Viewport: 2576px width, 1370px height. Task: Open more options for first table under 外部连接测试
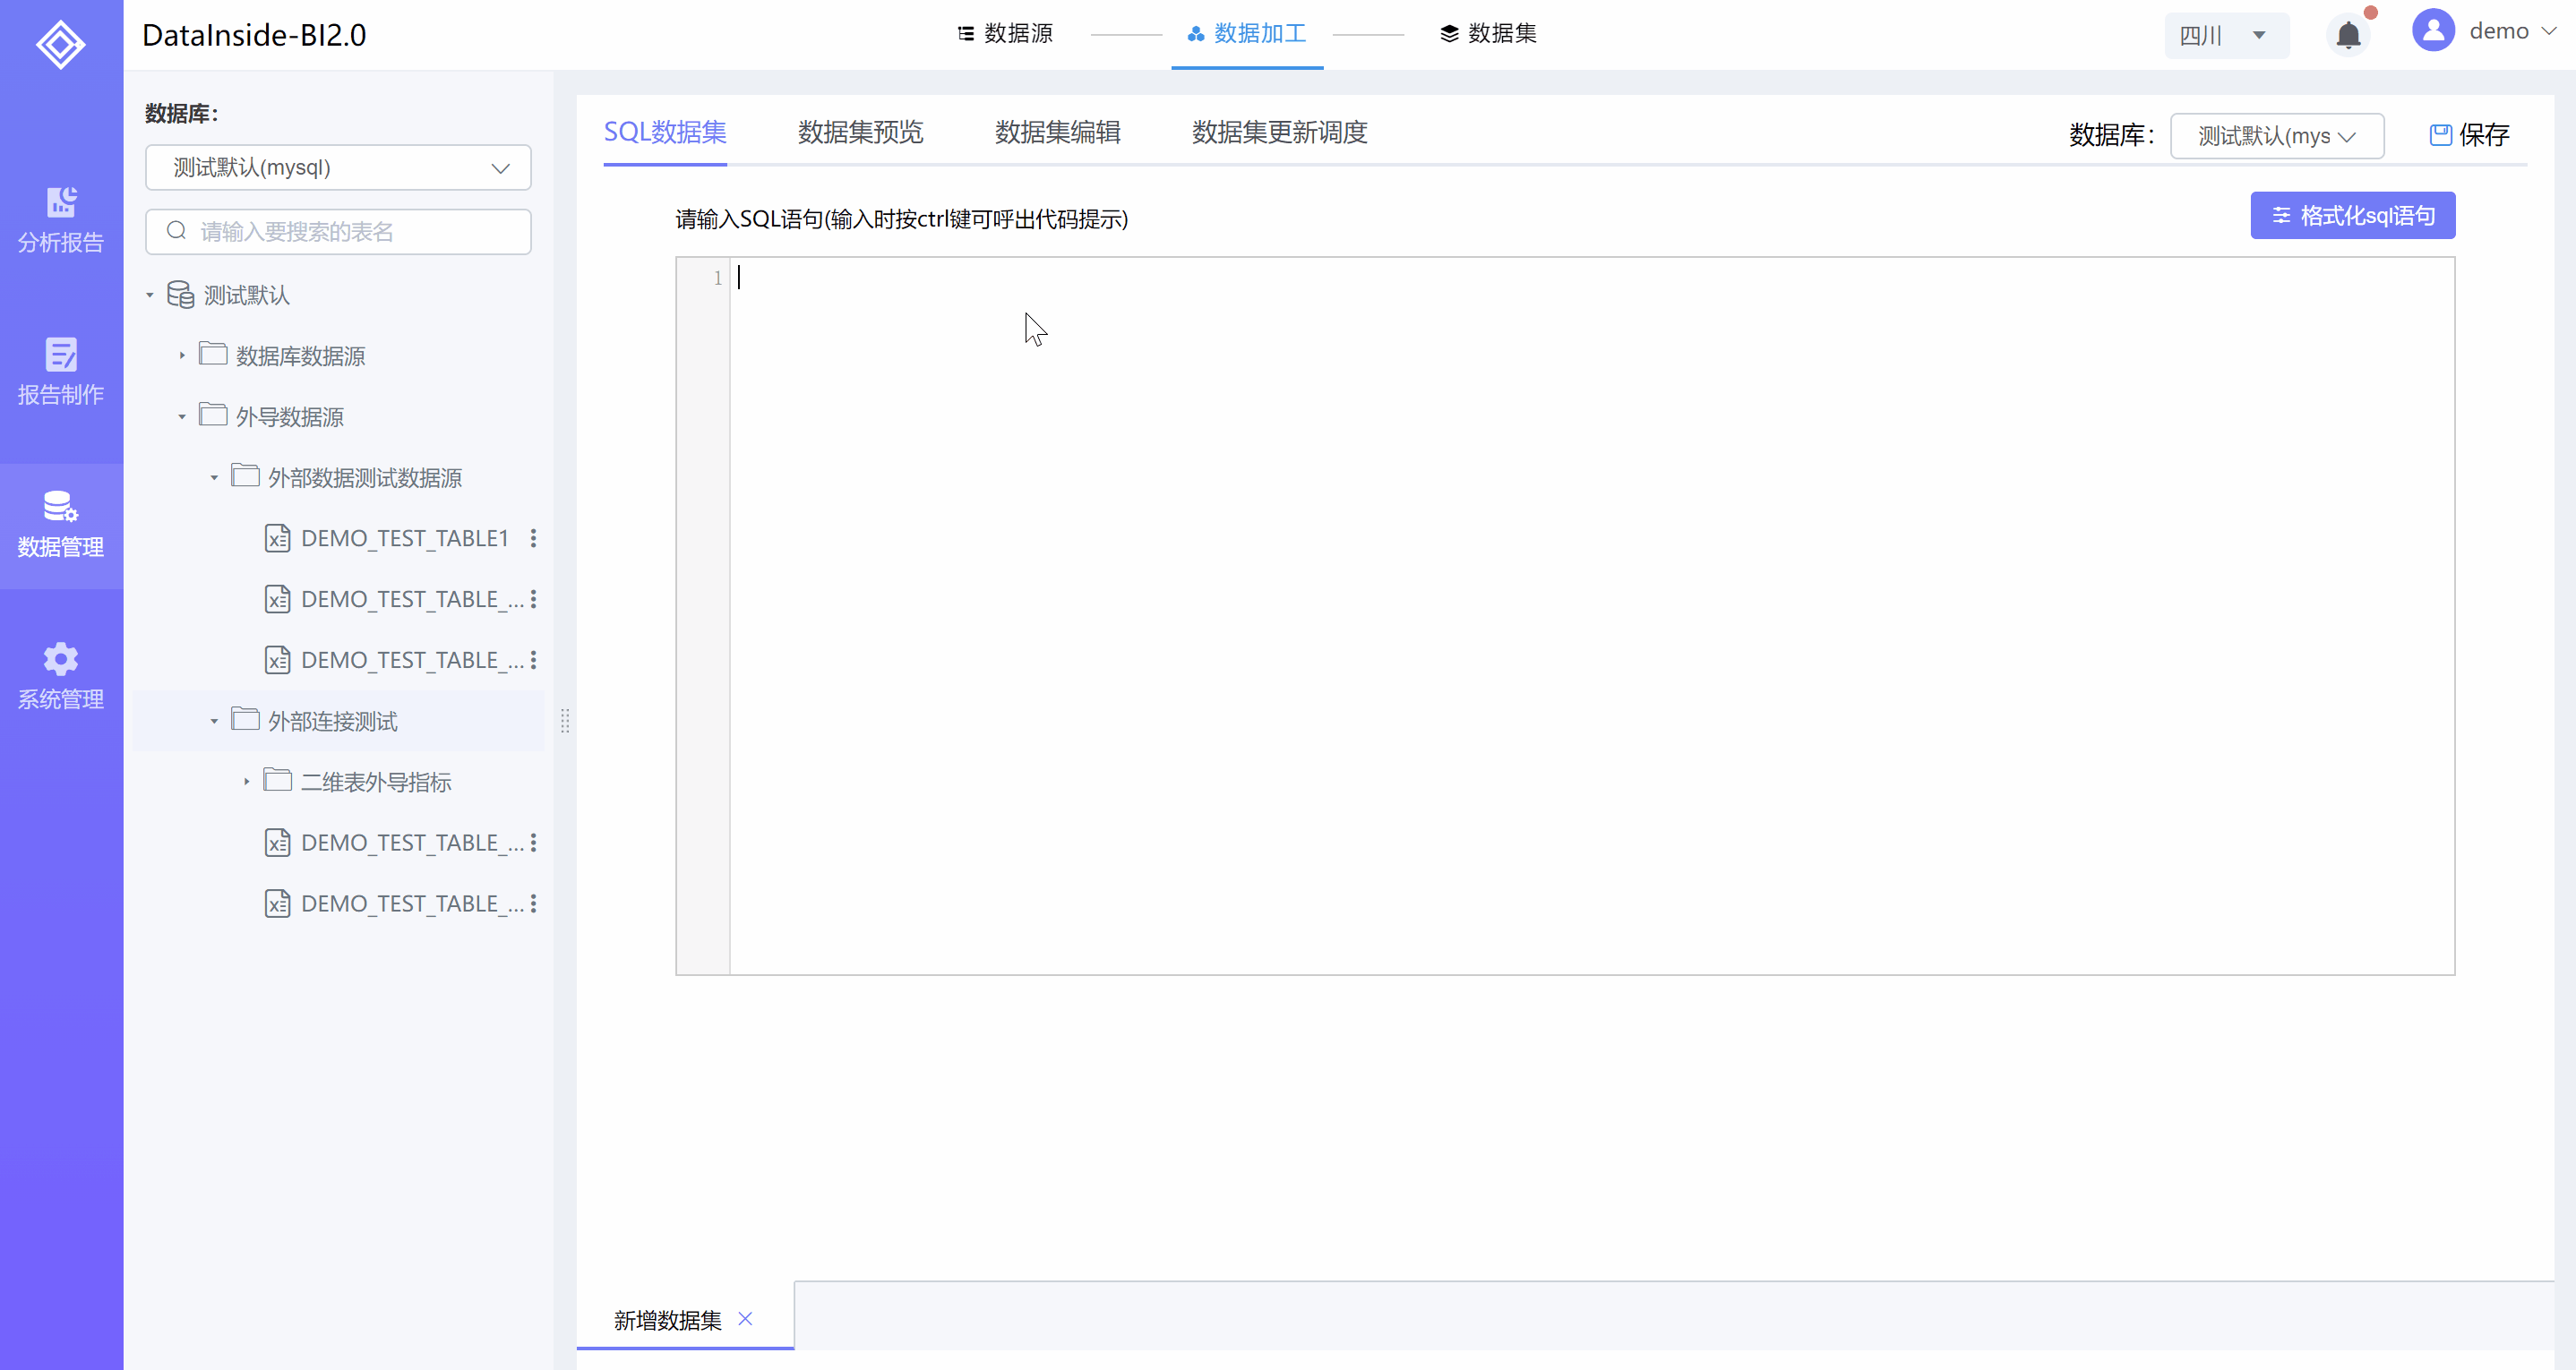(533, 843)
